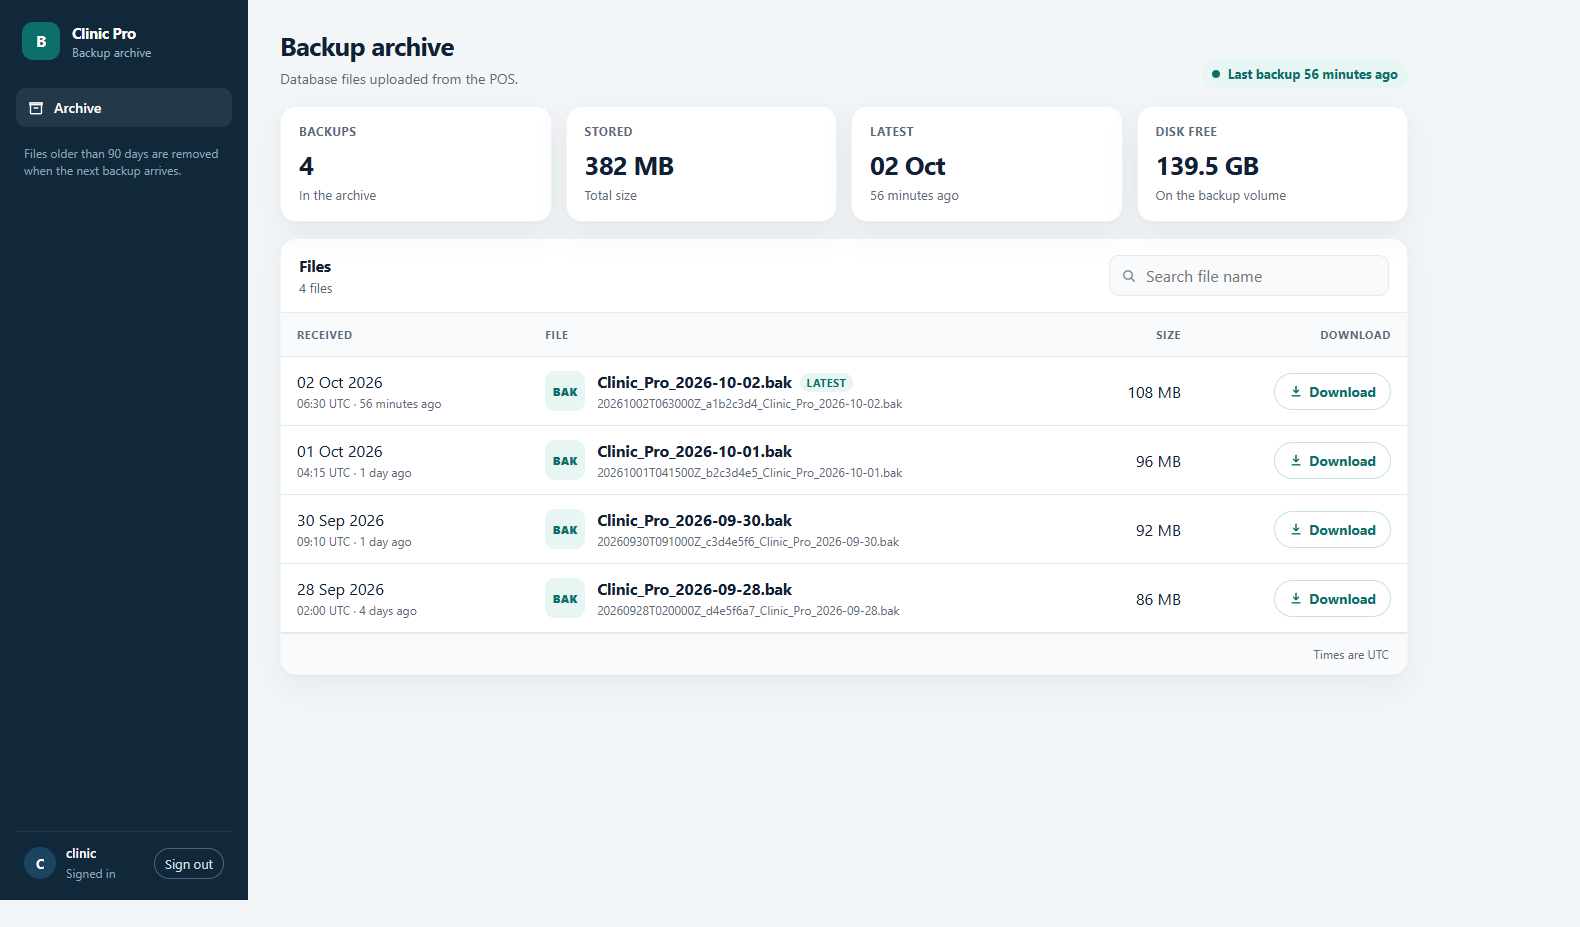Click the 139.5 GB disk free value
1580x927 pixels.
point(1207,166)
